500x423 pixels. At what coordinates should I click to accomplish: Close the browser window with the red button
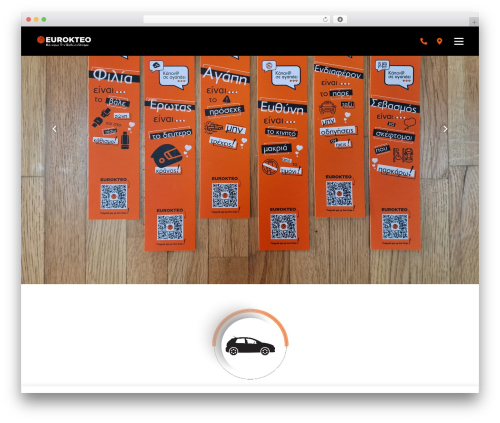29,19
